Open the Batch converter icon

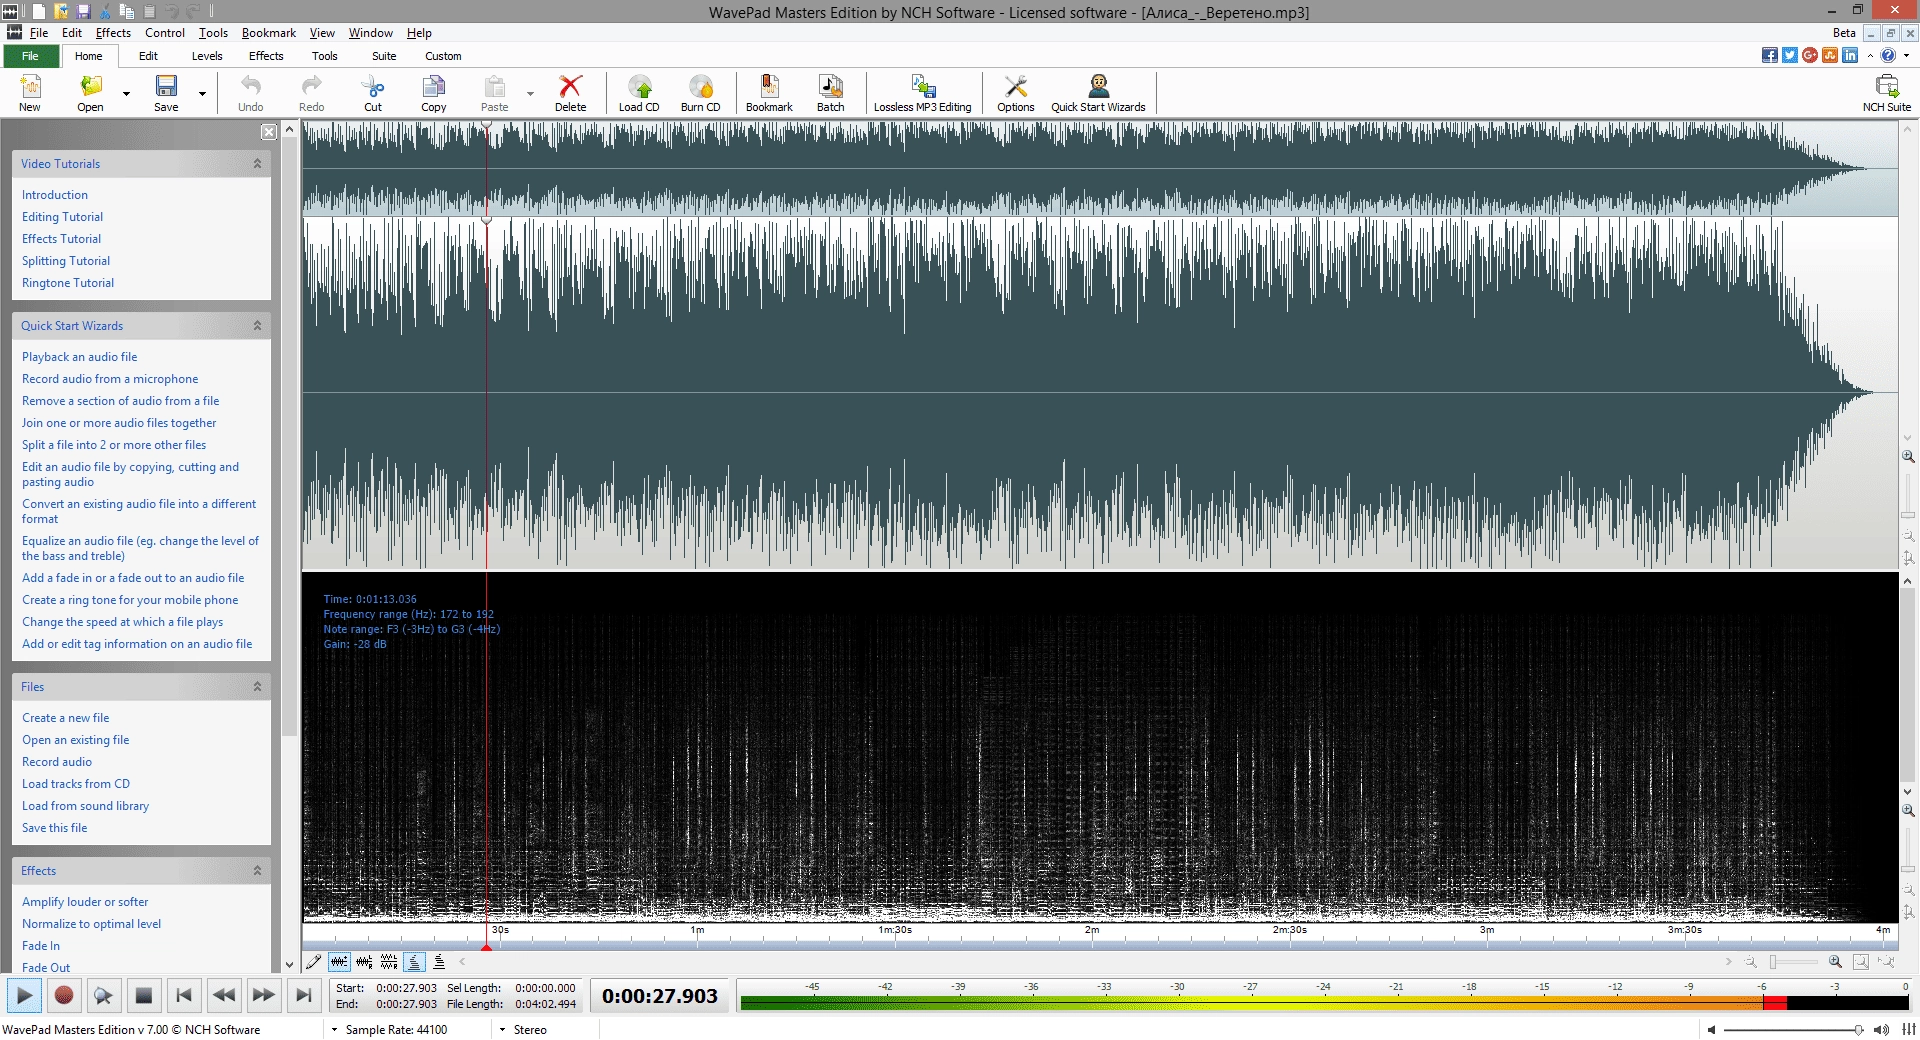830,93
